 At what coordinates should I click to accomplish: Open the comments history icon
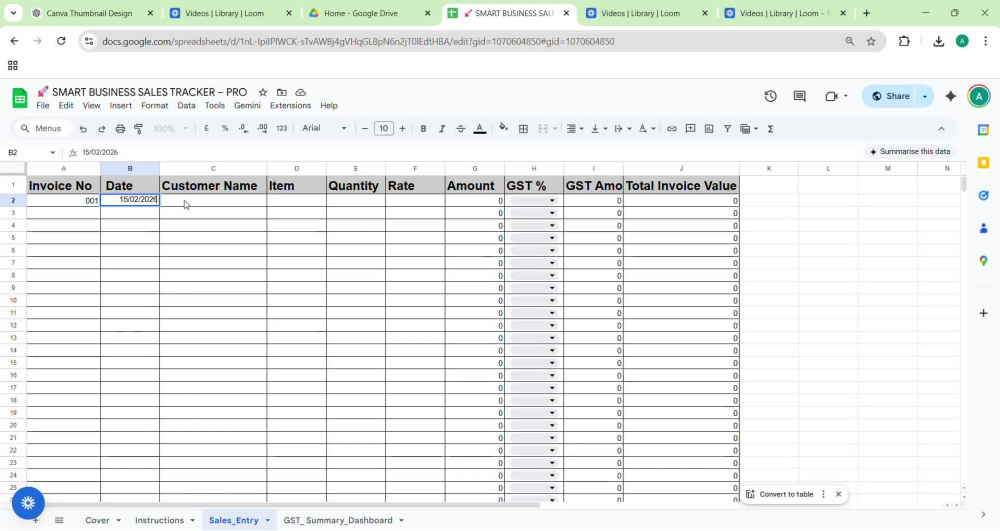[x=799, y=96]
